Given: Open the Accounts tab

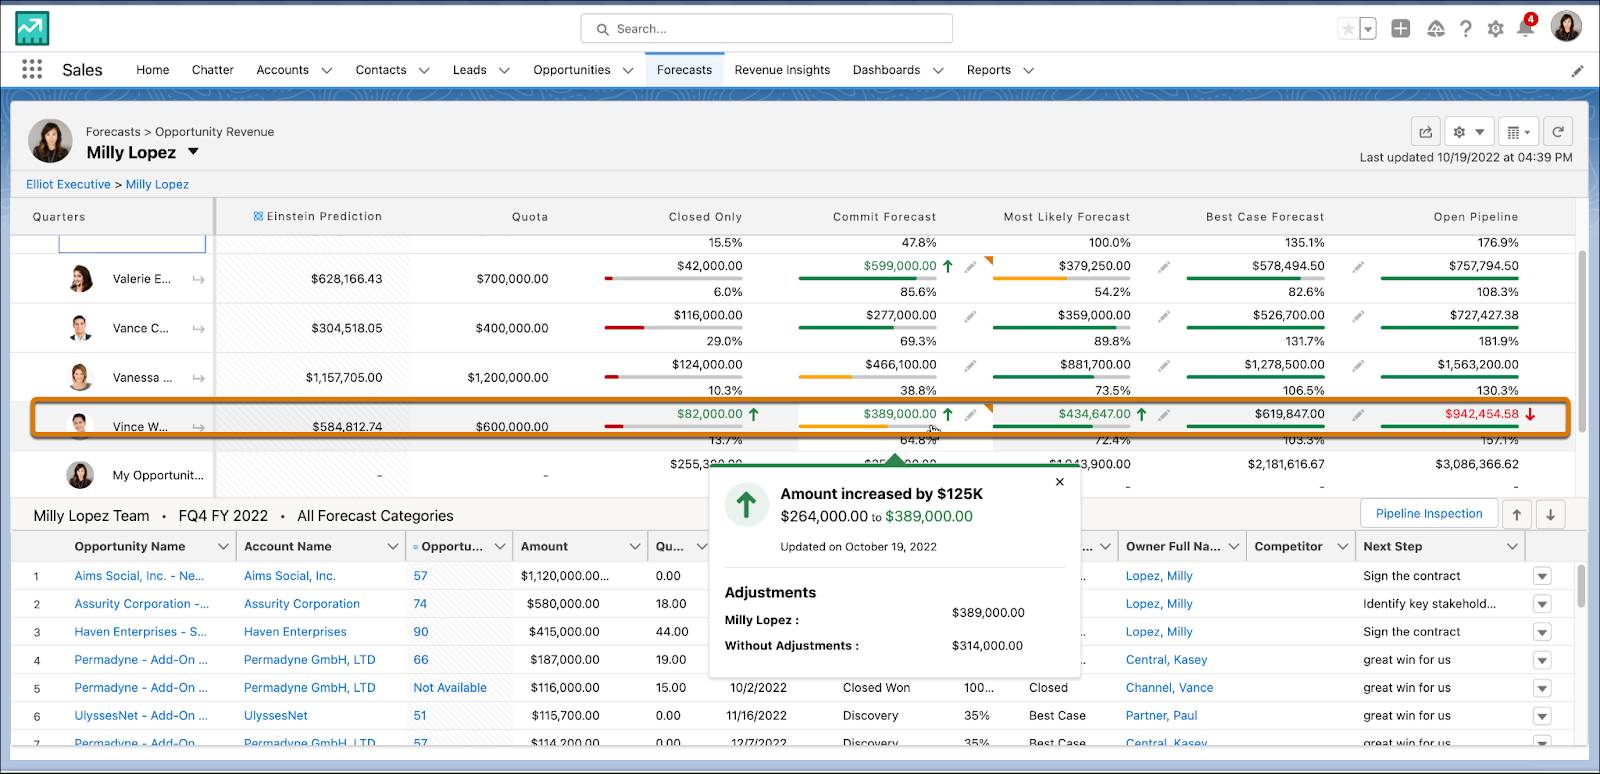Looking at the screenshot, I should coord(282,70).
